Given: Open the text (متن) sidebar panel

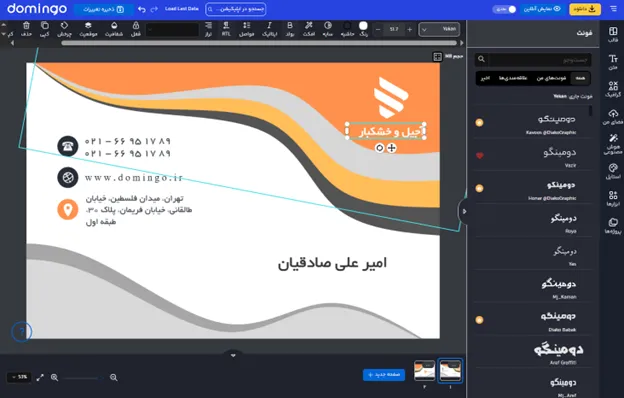Looking at the screenshot, I should coord(613,62).
